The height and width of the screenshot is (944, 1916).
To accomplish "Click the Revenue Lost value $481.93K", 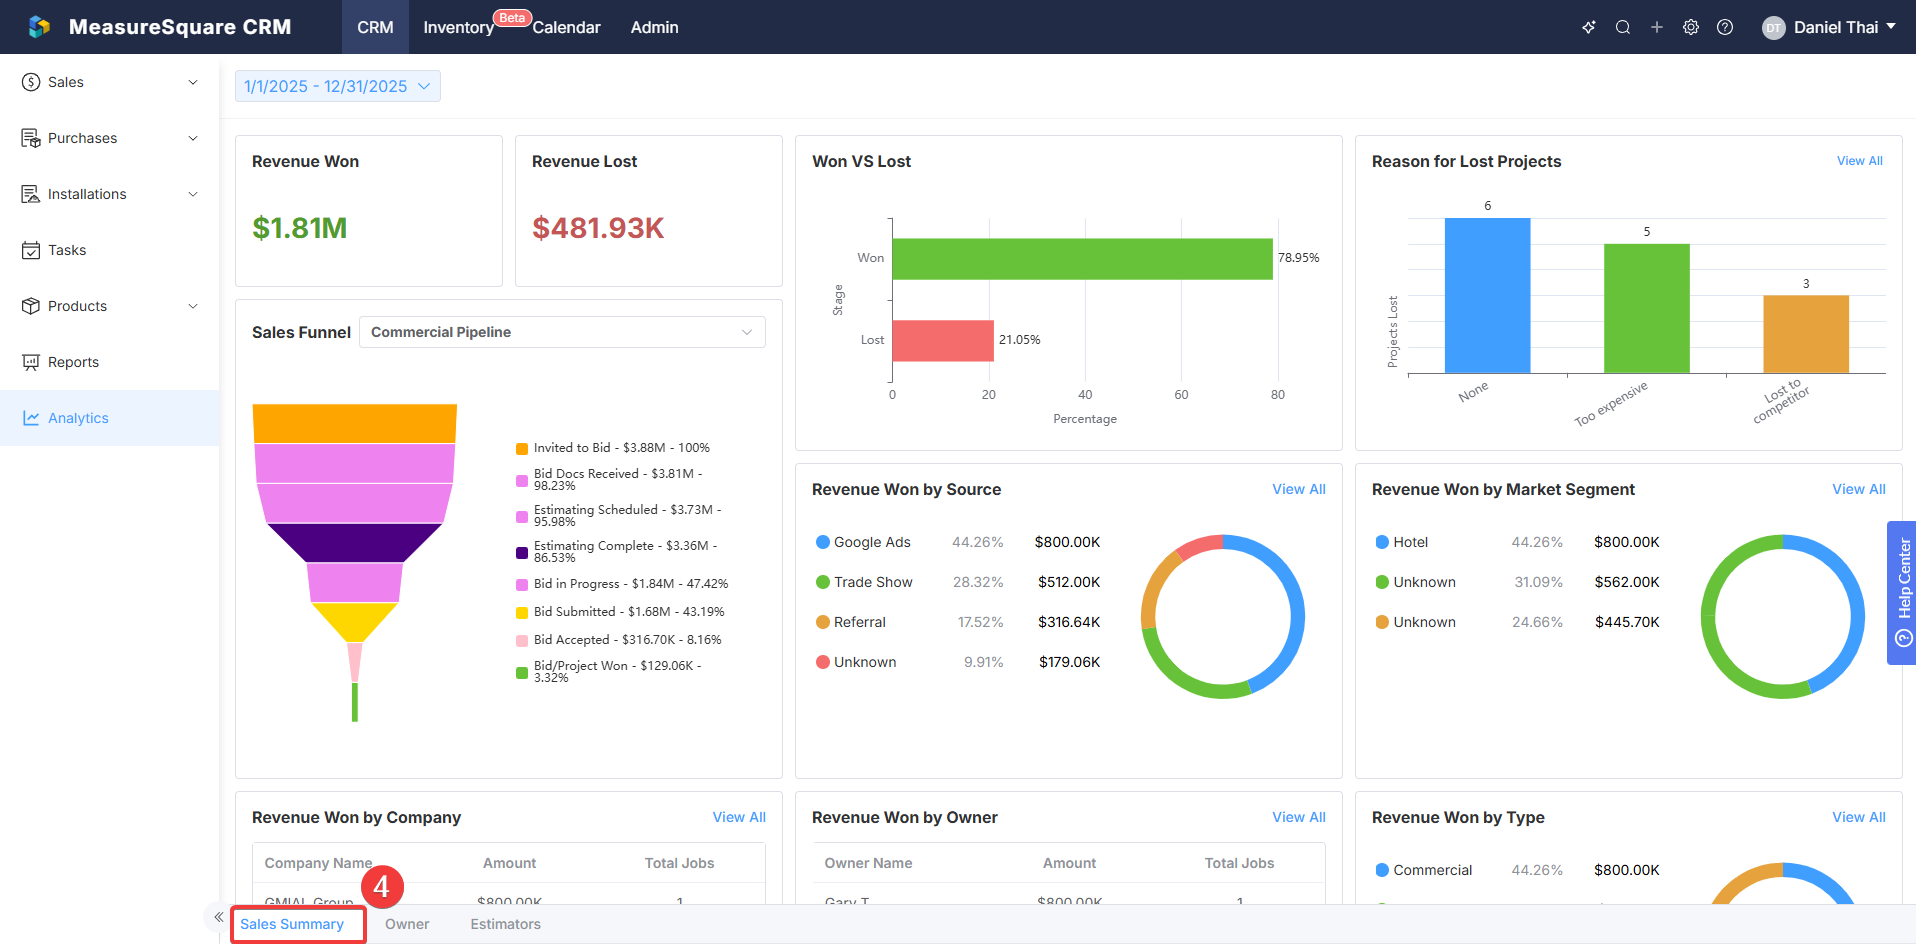I will point(598,228).
